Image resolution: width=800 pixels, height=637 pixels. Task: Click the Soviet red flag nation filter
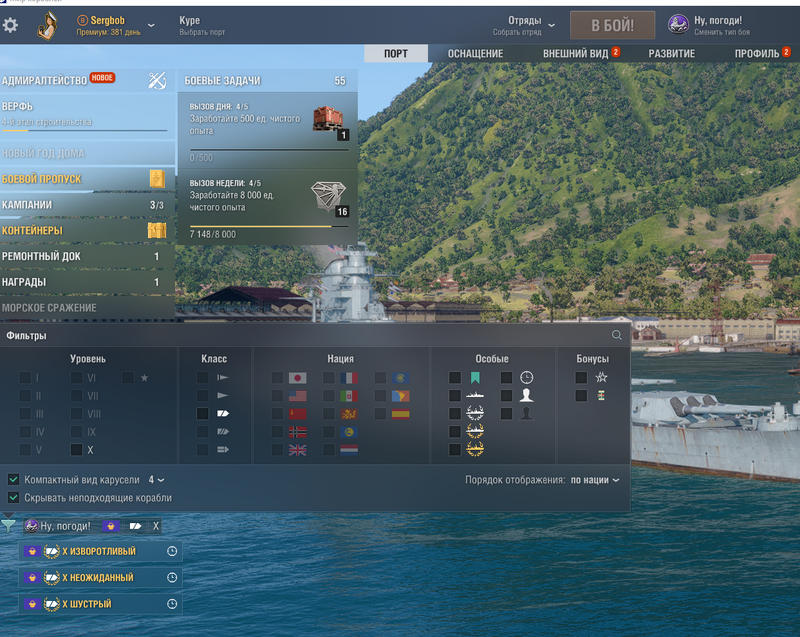297,414
